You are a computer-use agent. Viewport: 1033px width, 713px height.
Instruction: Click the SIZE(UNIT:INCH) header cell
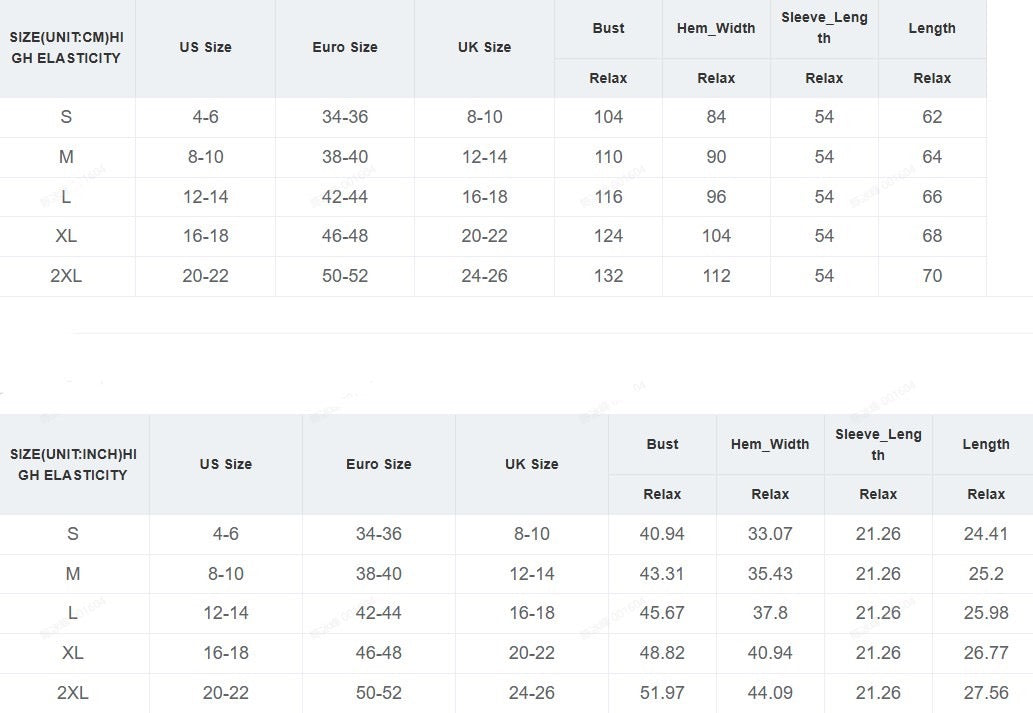[x=73, y=464]
